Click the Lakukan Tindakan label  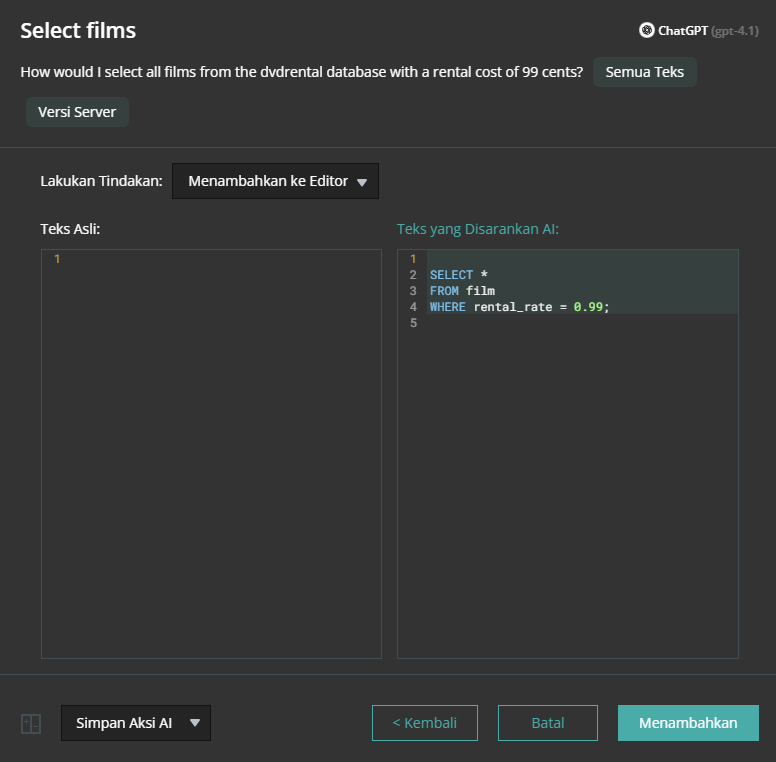pos(101,181)
